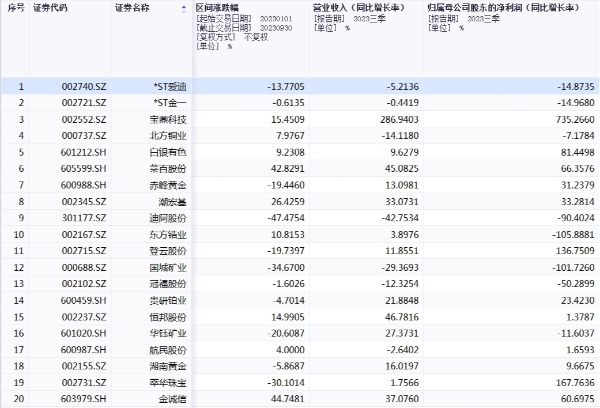Select revenue growth value 46.7816
Screen dimensions: 600x408
402,317
